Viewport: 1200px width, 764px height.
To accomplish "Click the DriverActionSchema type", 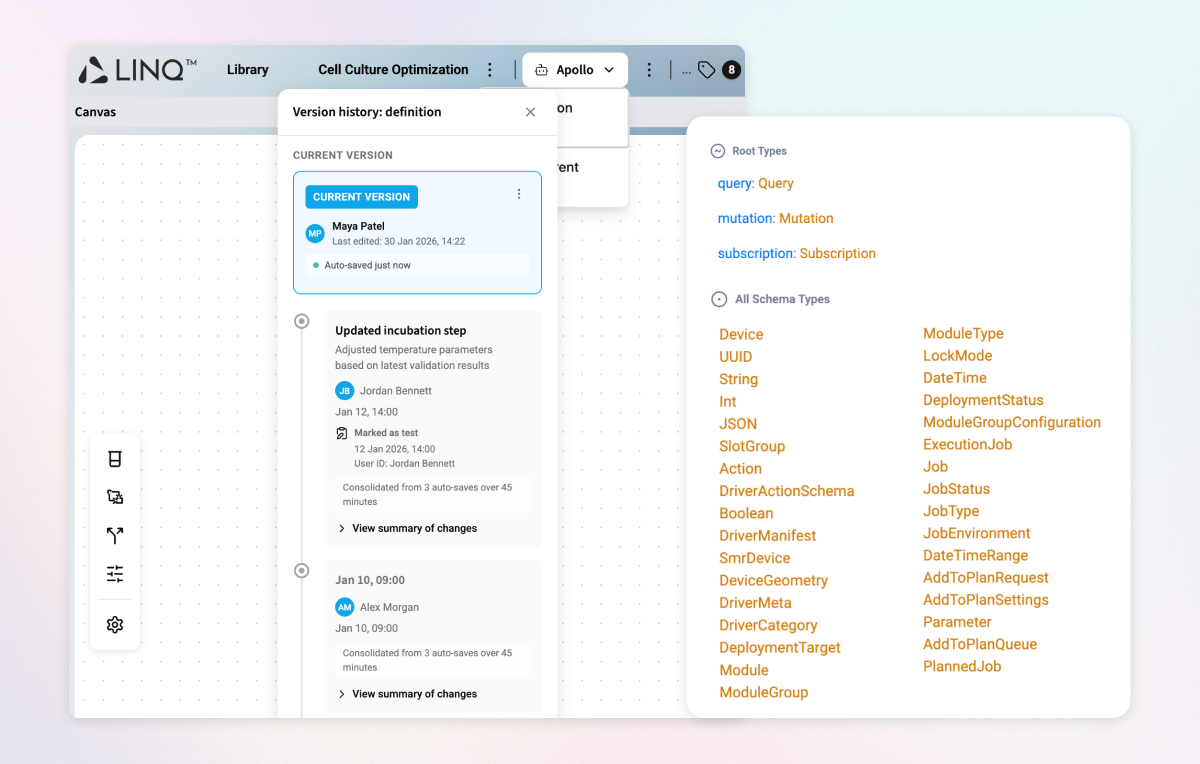I will (x=787, y=491).
